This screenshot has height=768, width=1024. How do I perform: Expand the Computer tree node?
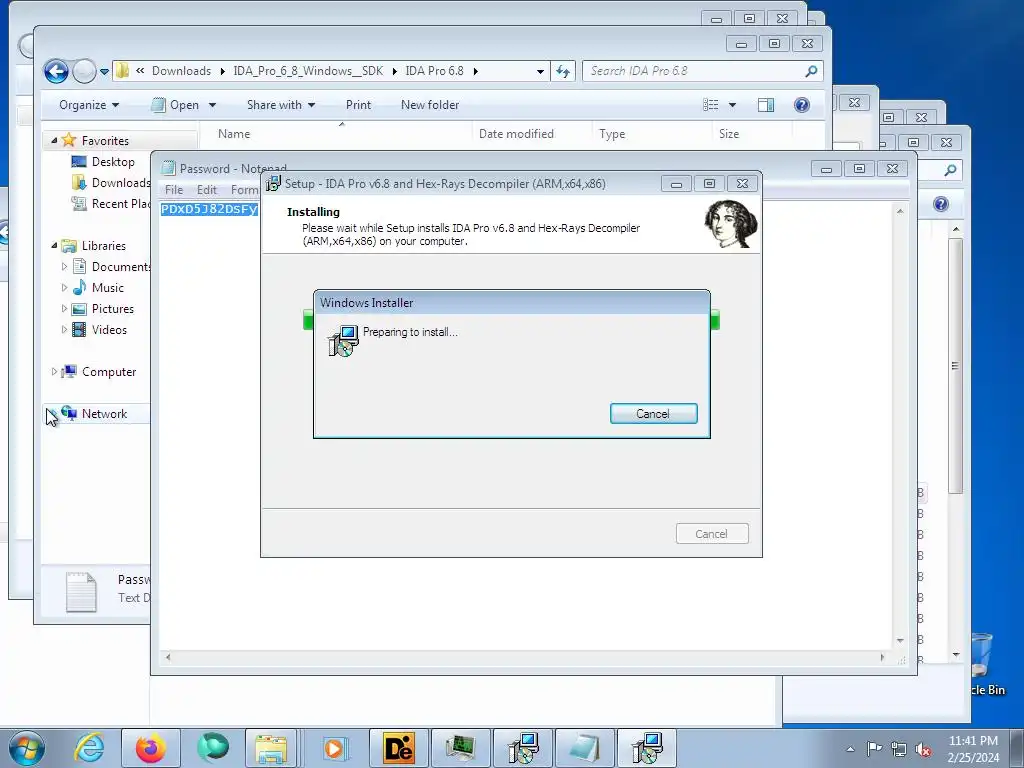coord(54,372)
